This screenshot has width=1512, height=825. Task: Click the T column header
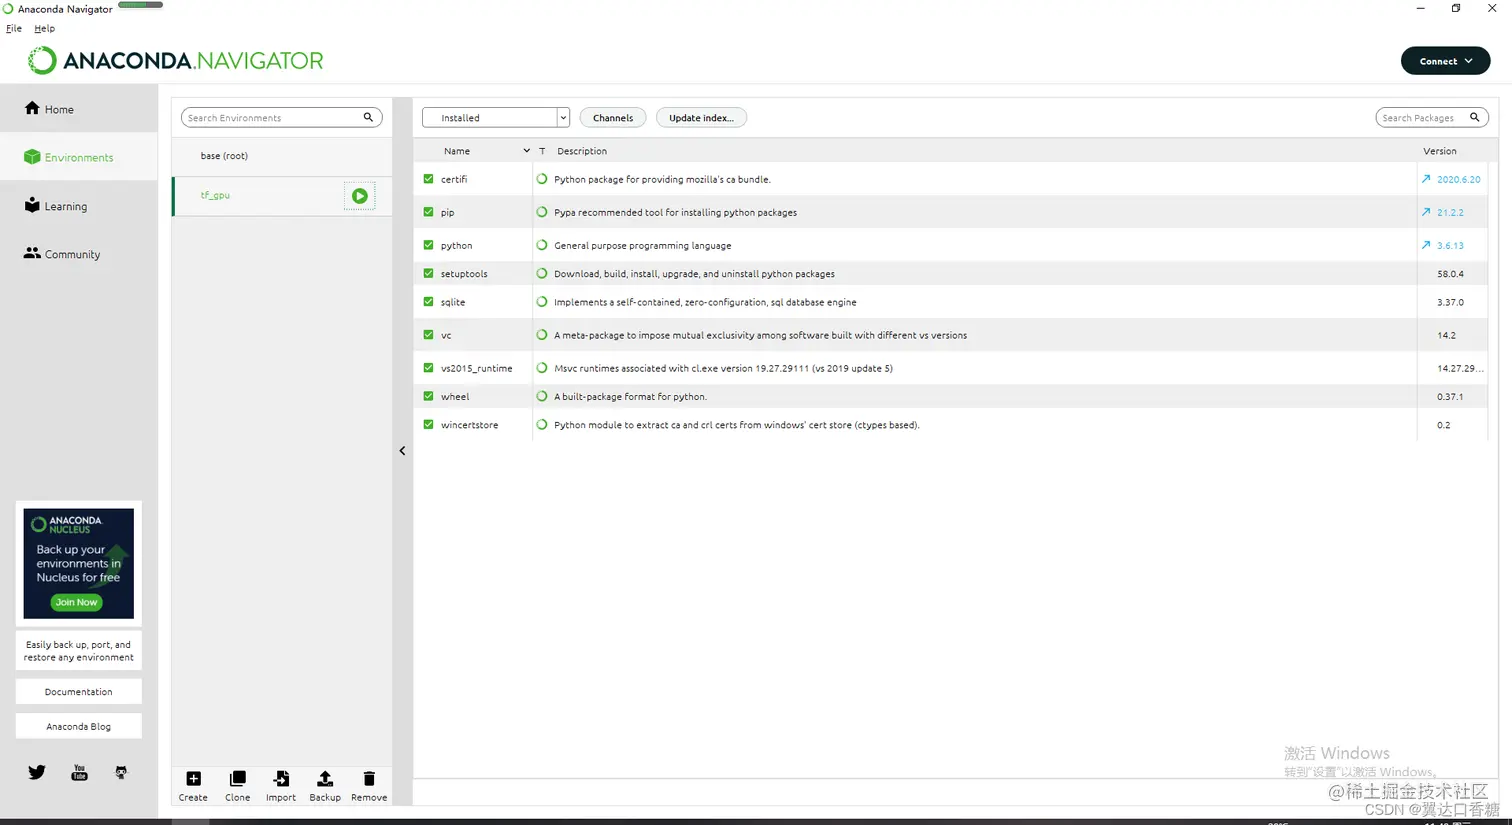[x=542, y=151]
